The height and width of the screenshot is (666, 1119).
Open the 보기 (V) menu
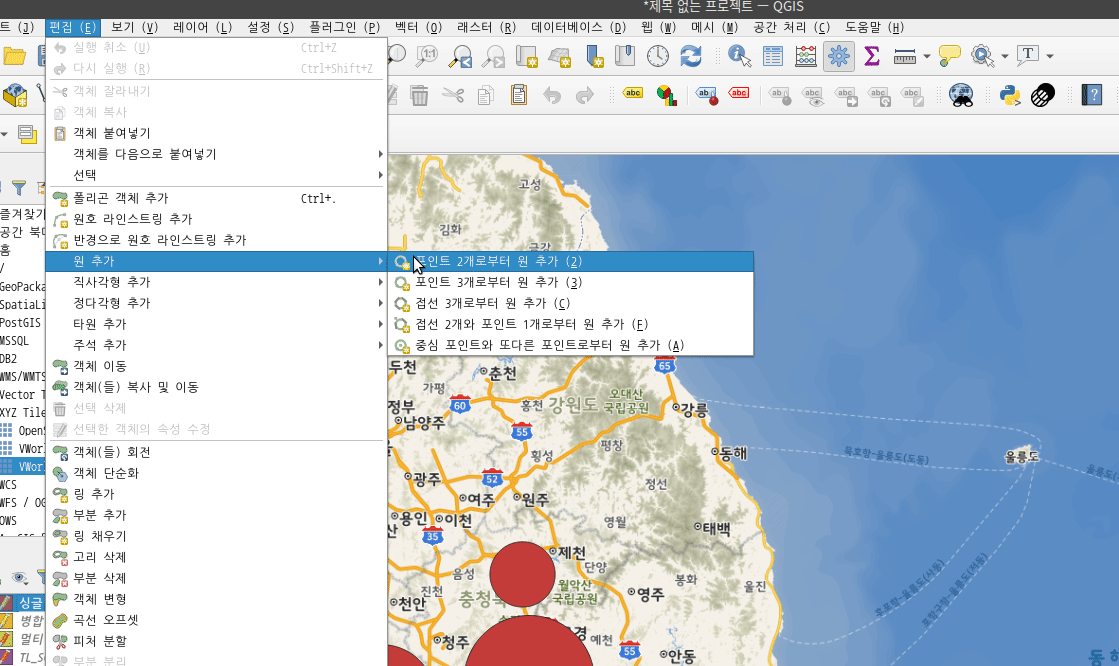pyautogui.click(x=134, y=27)
